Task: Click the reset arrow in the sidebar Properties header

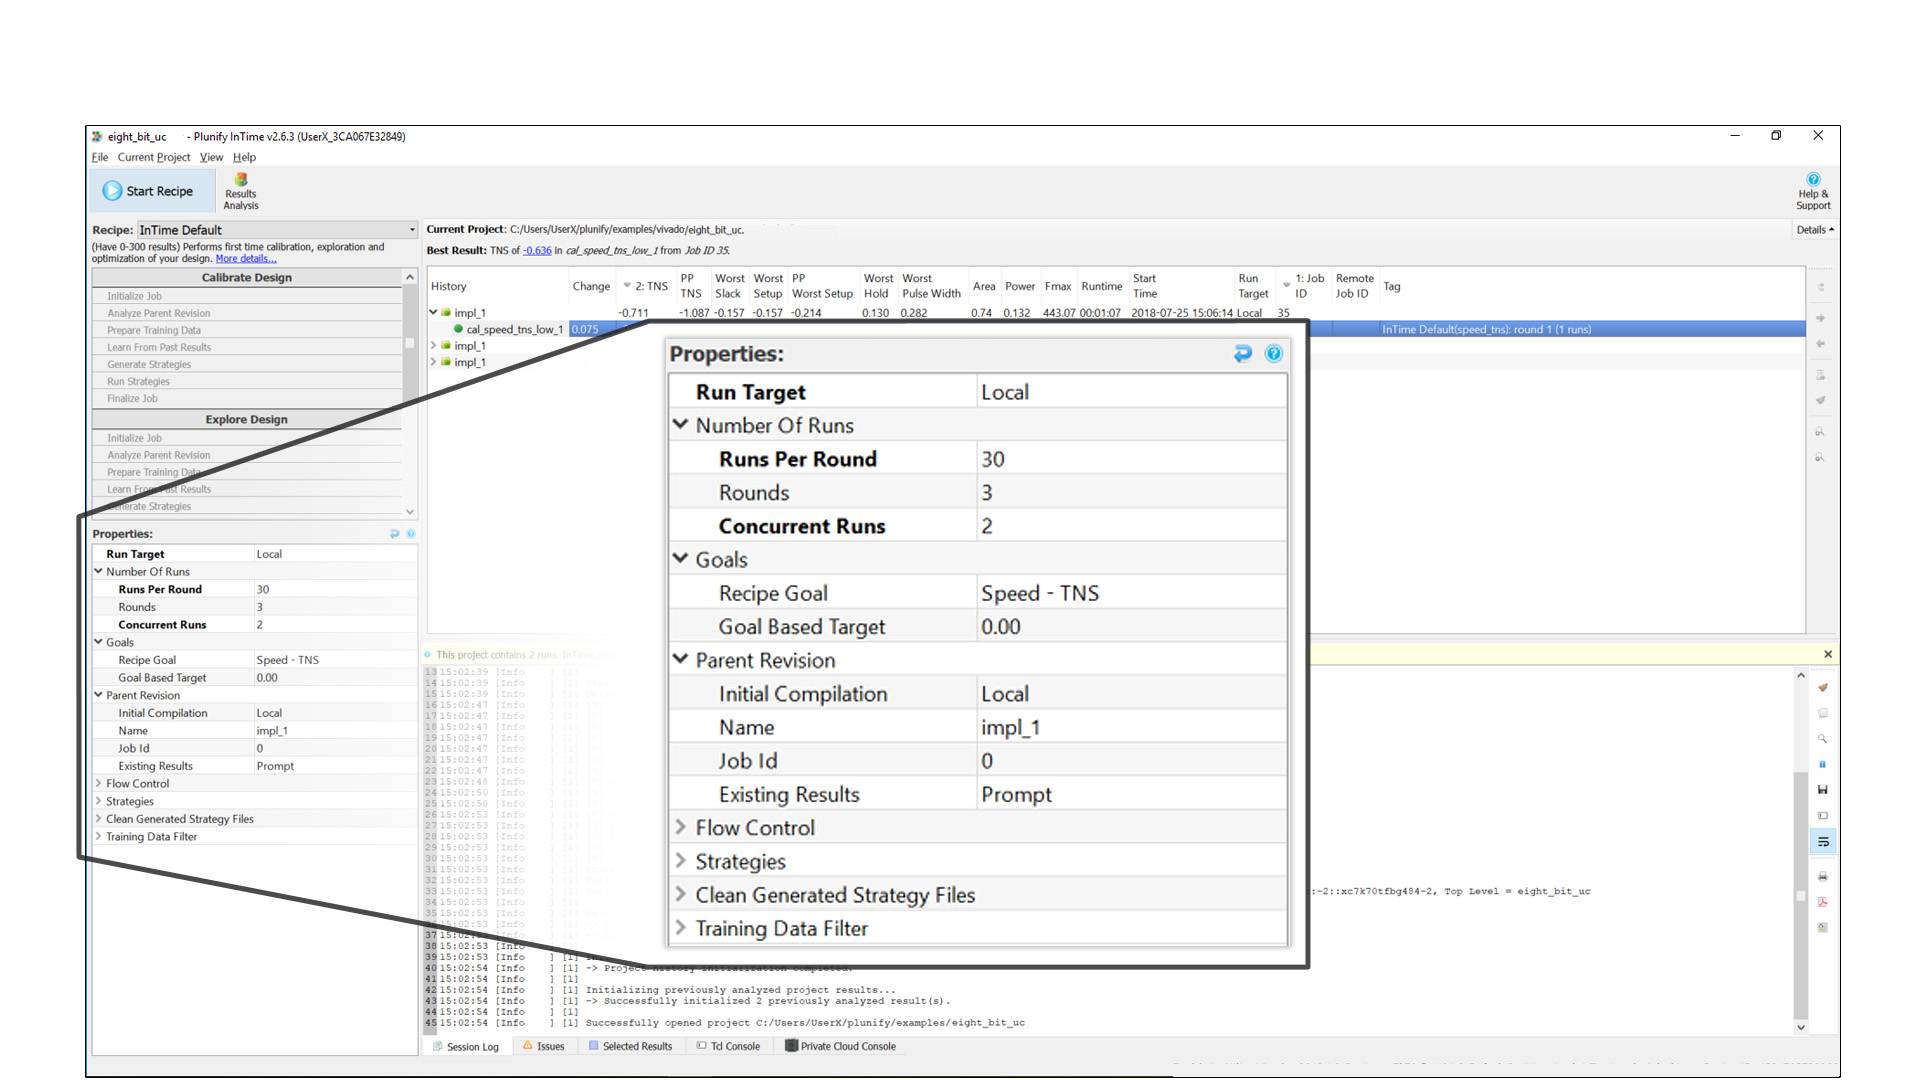Action: 394,534
